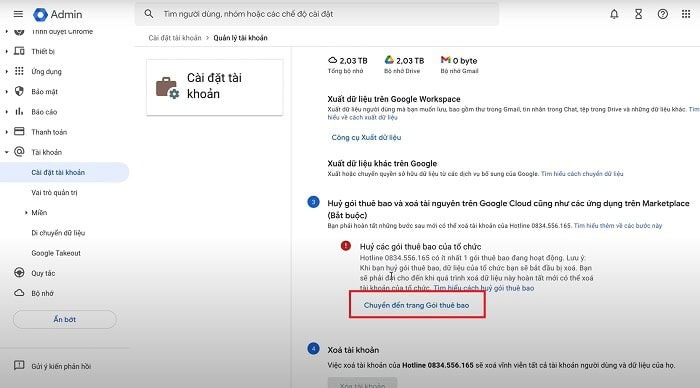Open Quy tắc in sidebar
Image resolution: width=700 pixels, height=388 pixels.
coord(43,273)
